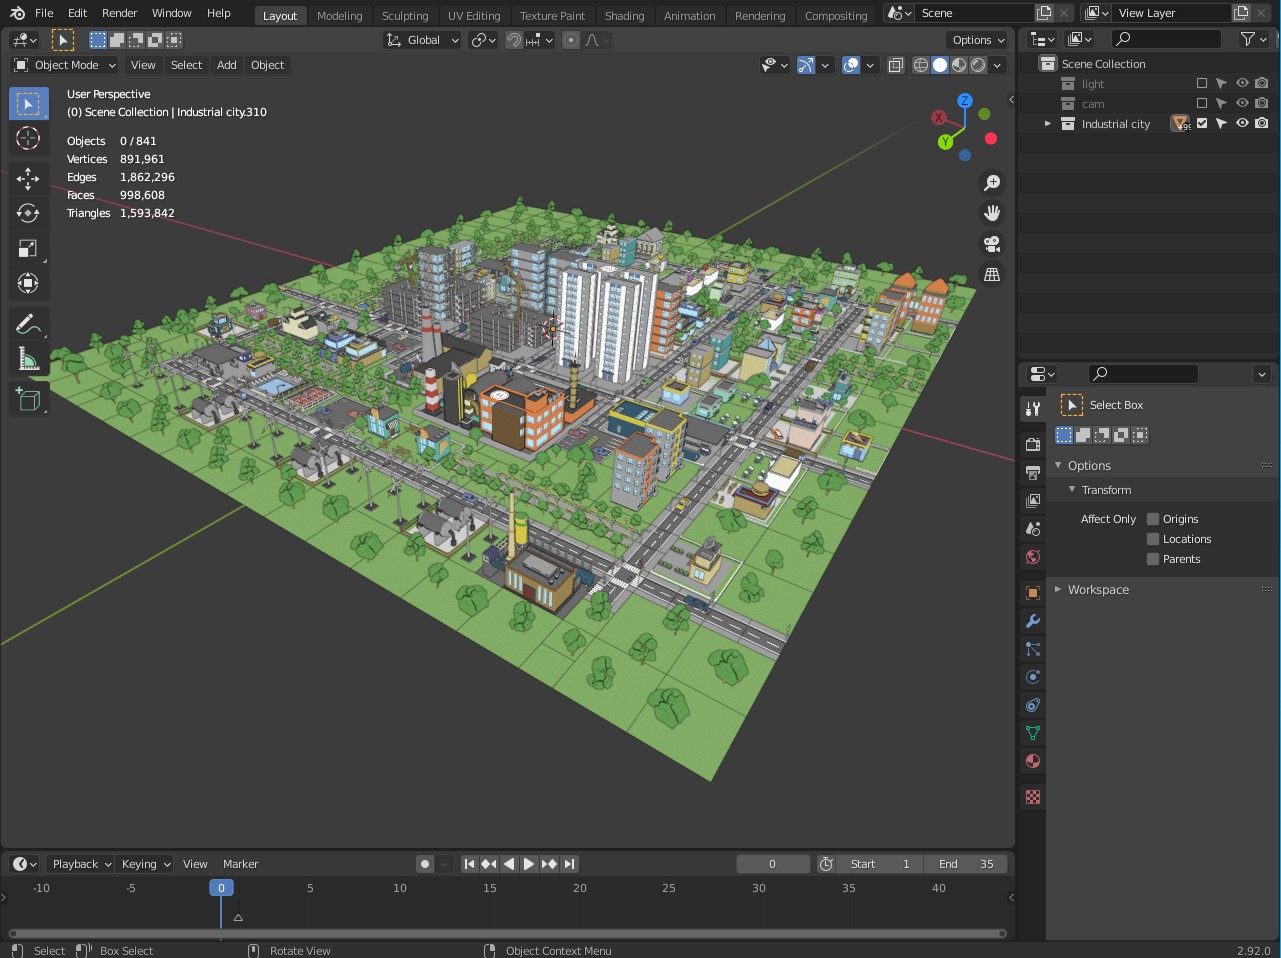
Task: Choose the Add Cube tool
Action: pyautogui.click(x=28, y=400)
